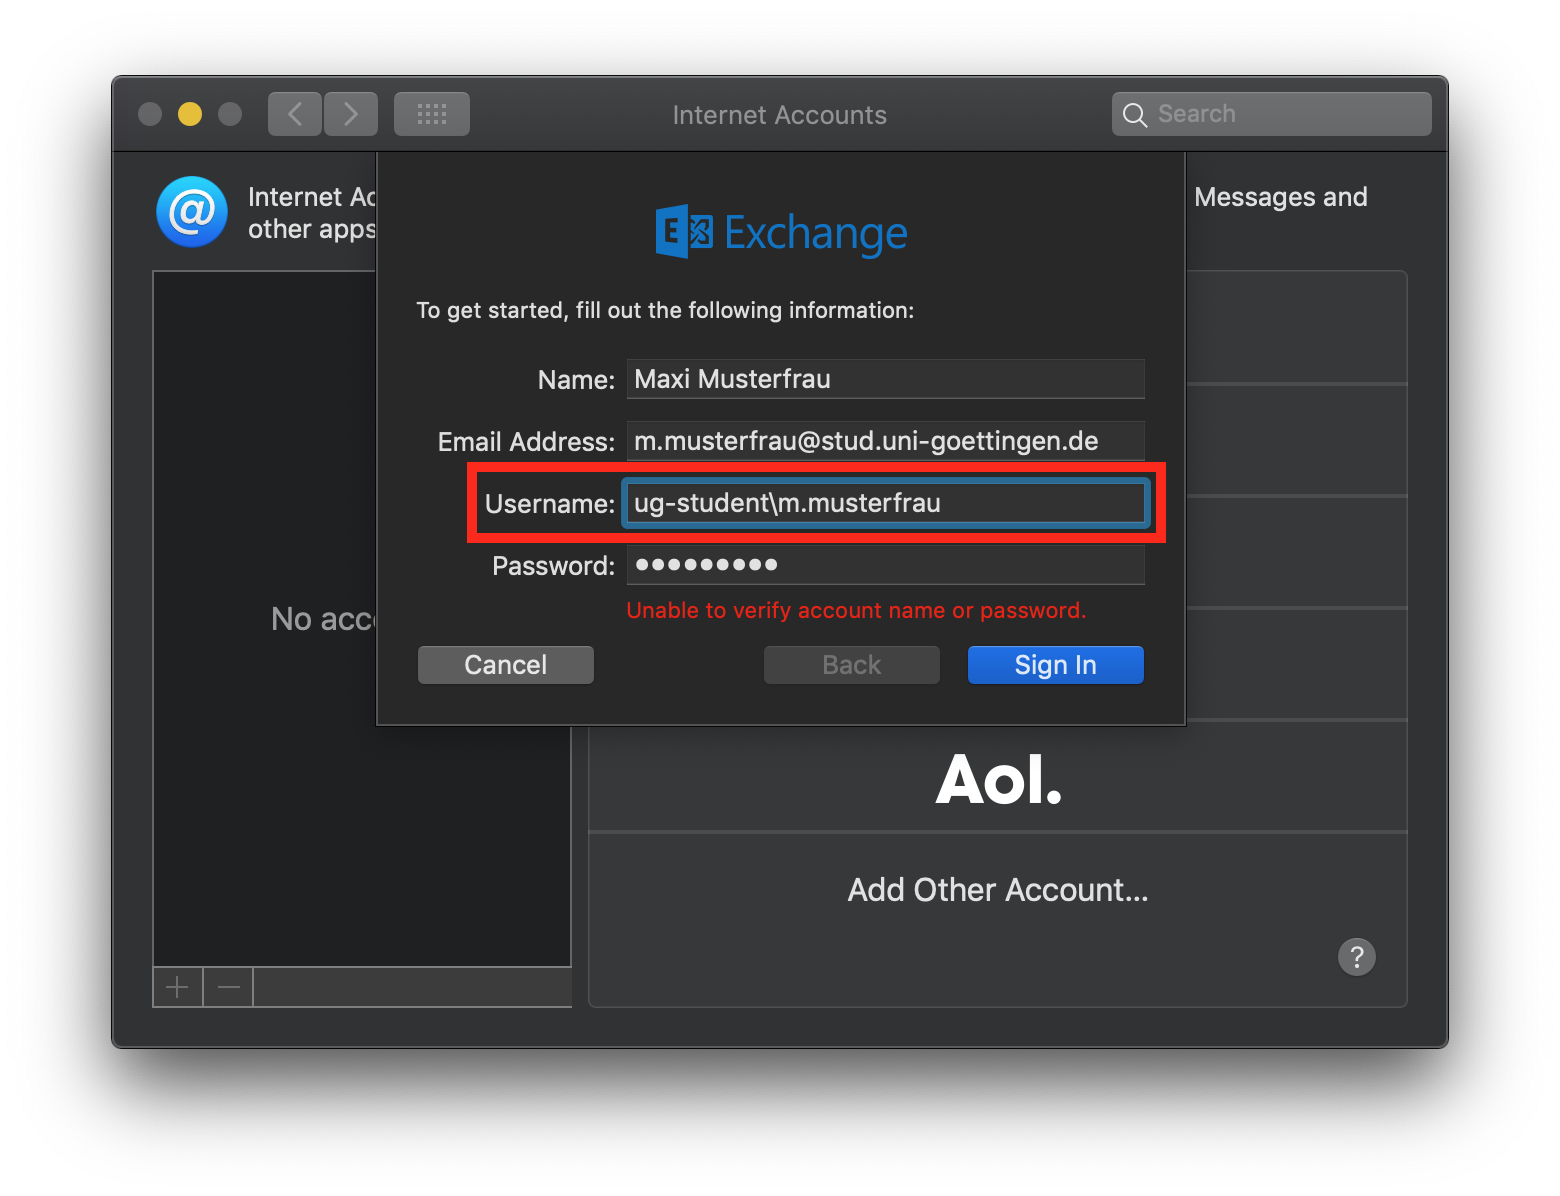Click the forward navigation arrow in toolbar
This screenshot has height=1196, width=1560.
point(351,114)
